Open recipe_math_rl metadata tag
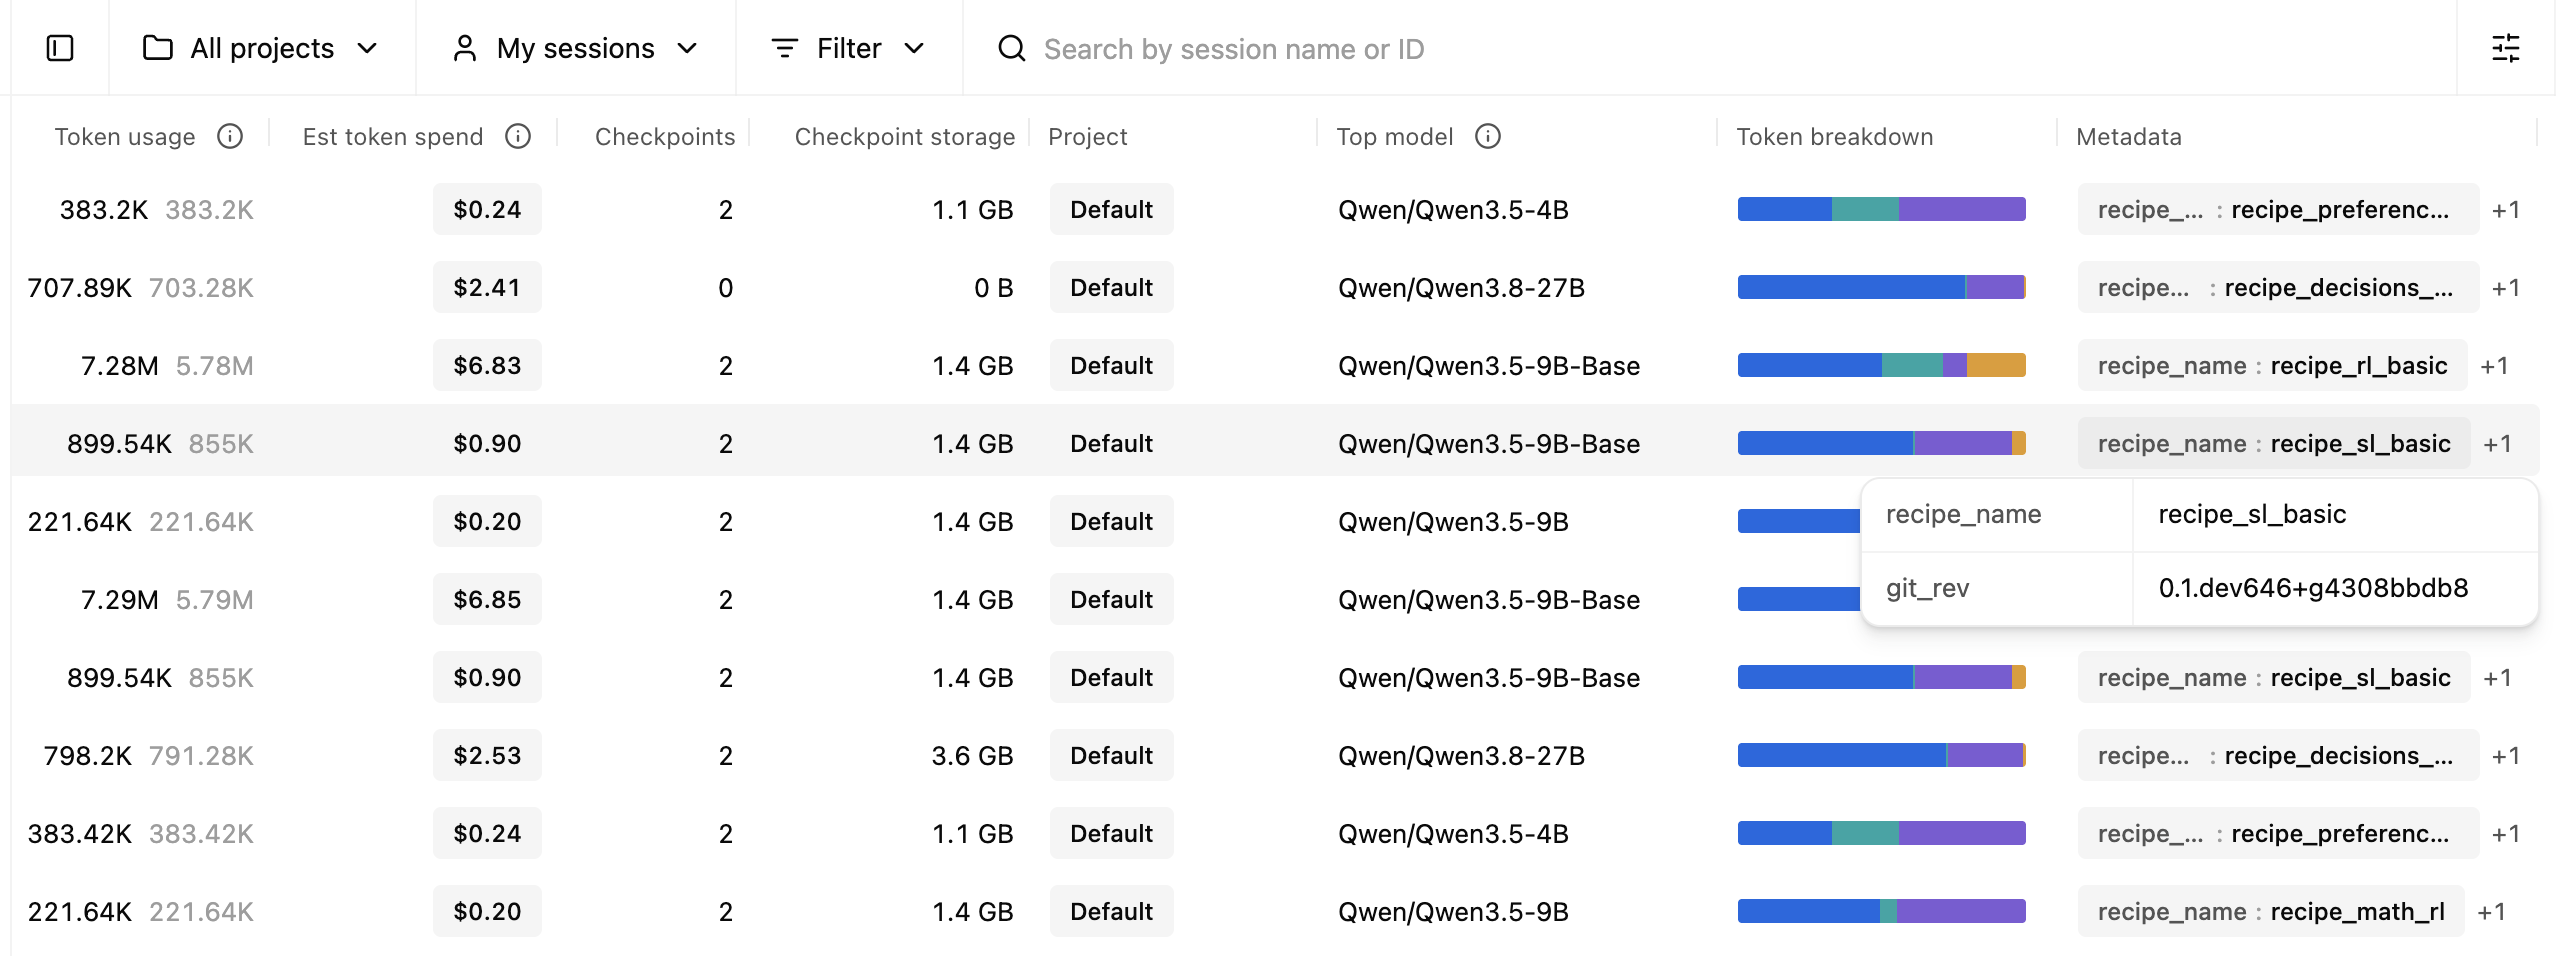The image size is (2556, 956). [x=2270, y=912]
